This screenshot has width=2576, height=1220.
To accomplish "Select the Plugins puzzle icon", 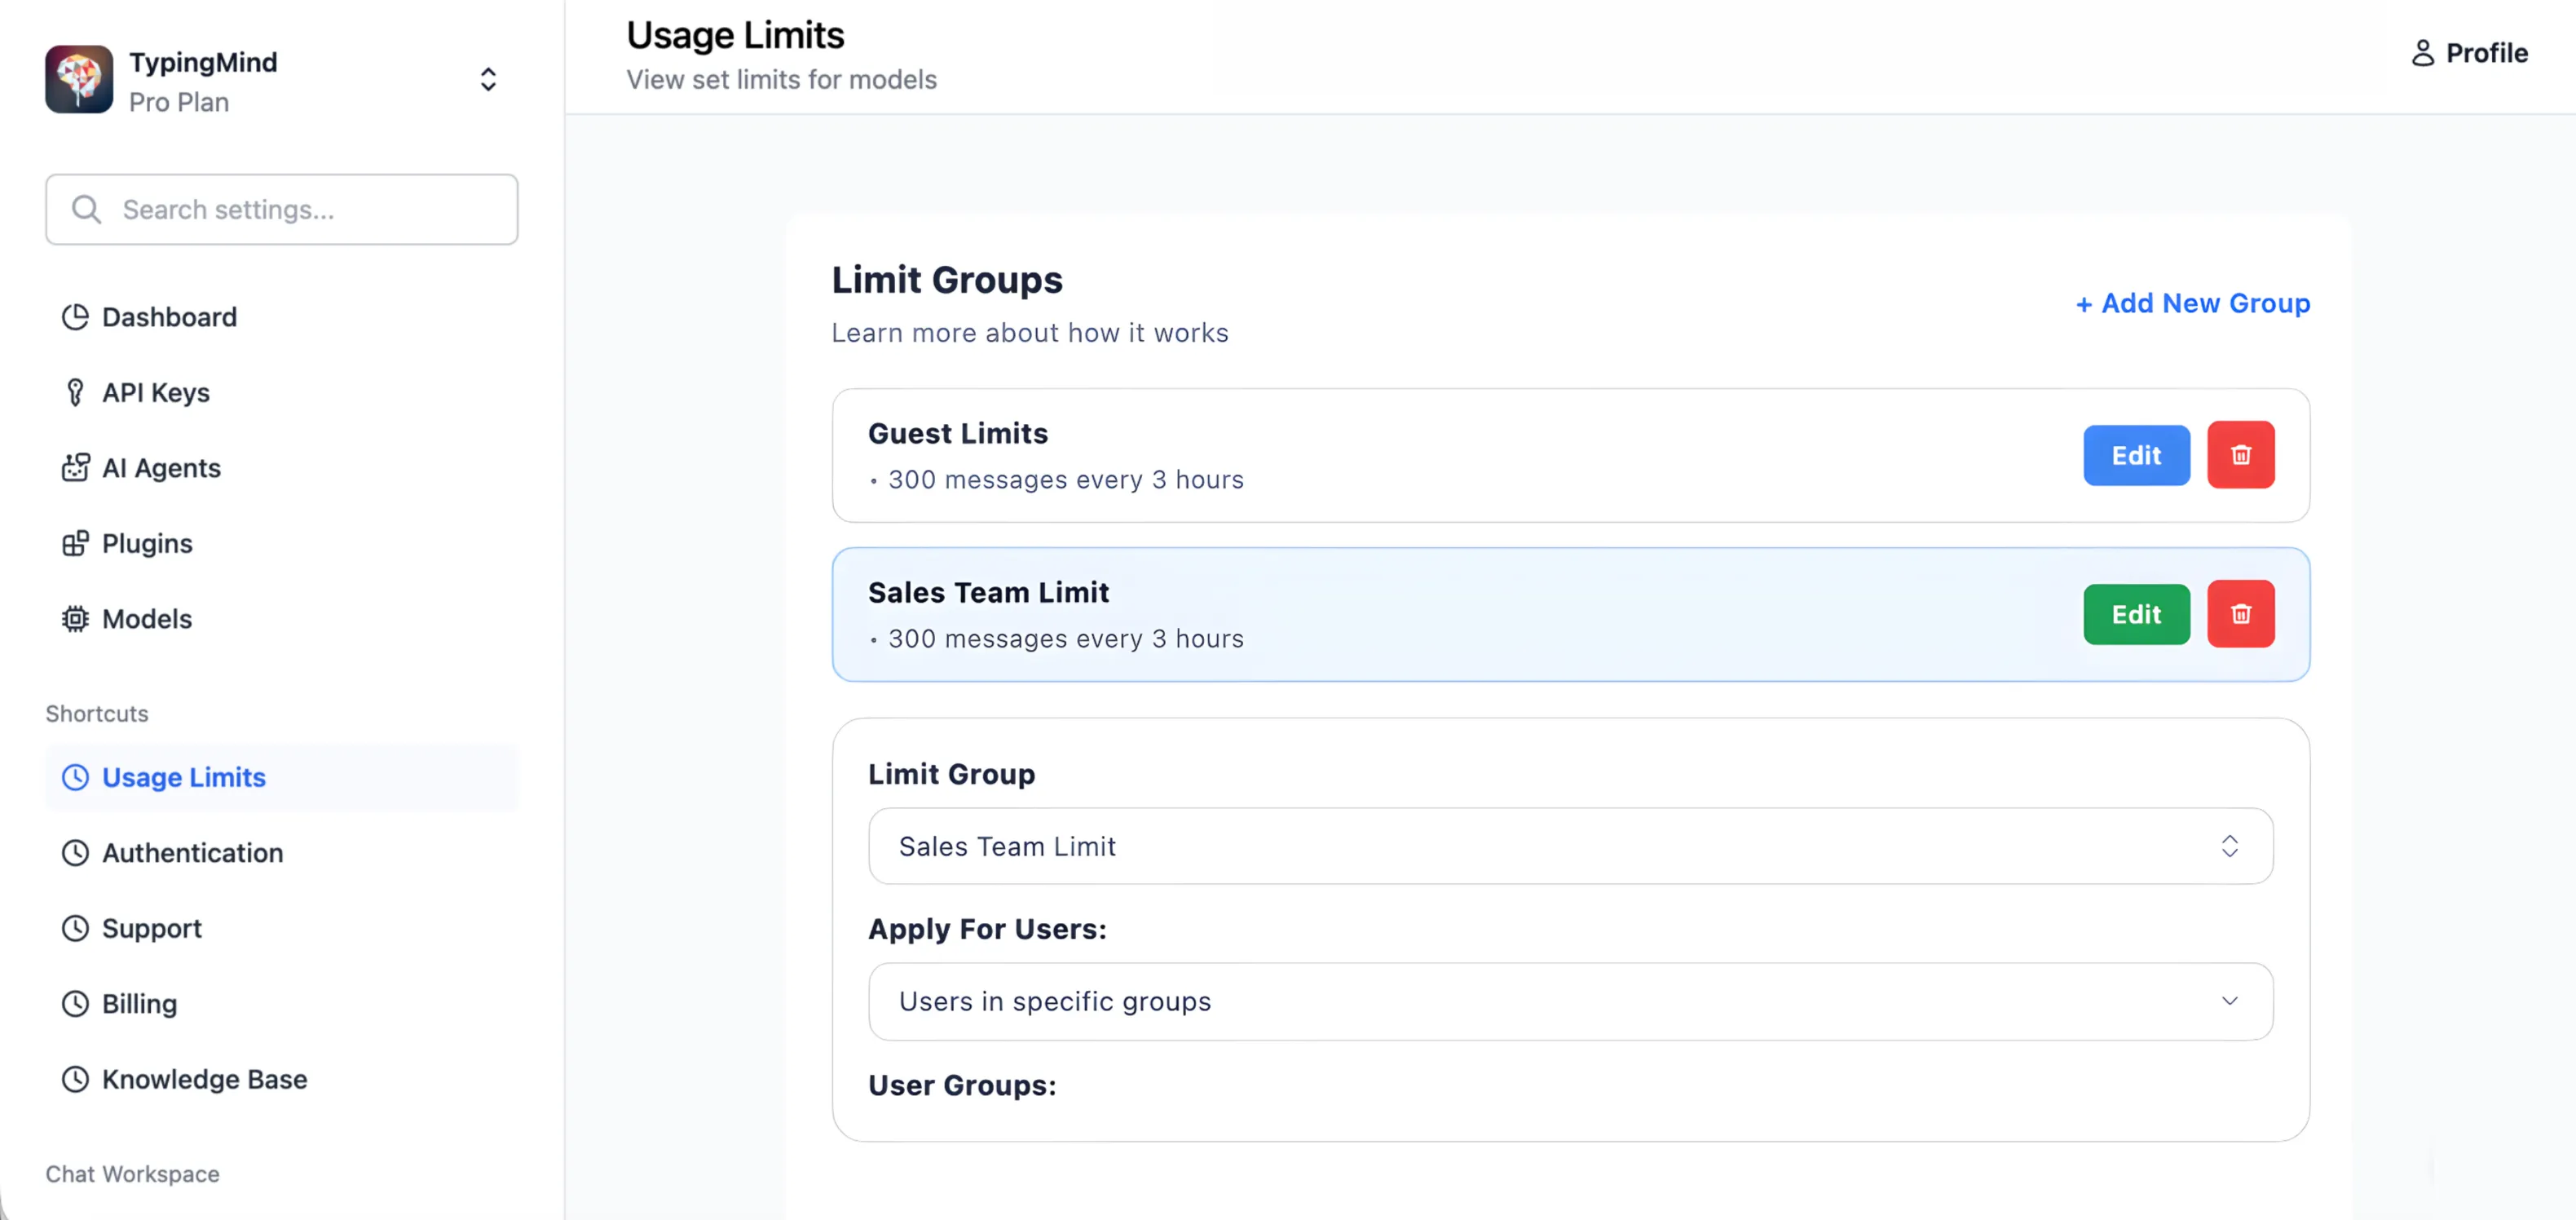I will (x=75, y=543).
